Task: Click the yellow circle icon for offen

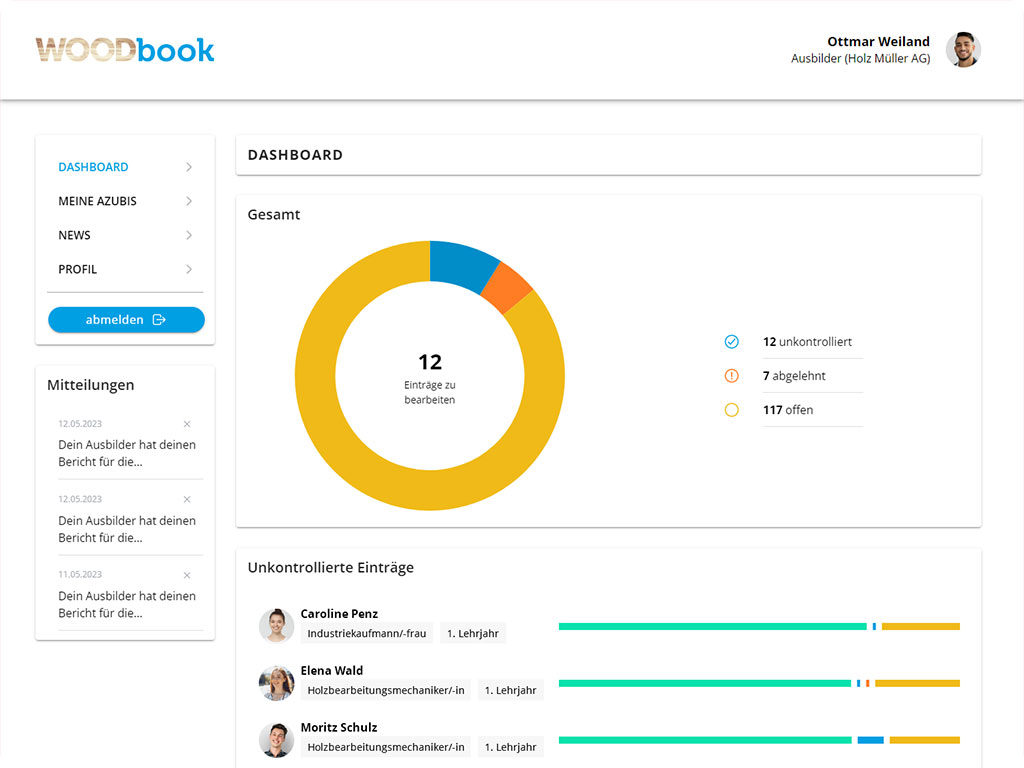Action: pos(731,409)
